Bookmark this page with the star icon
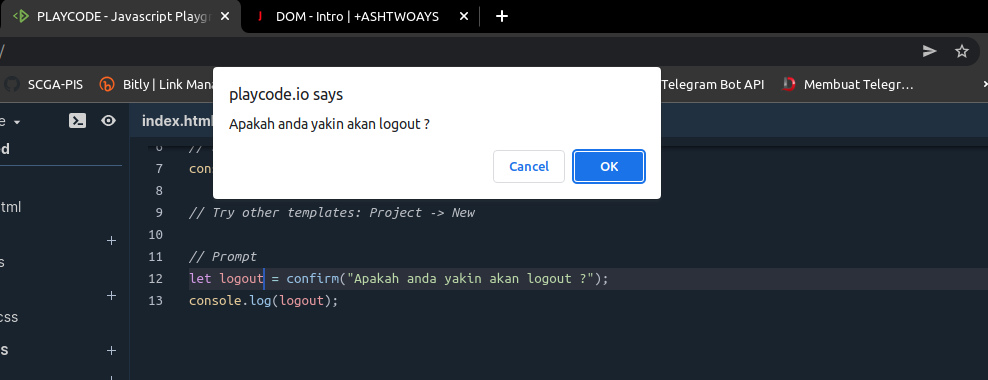 (x=962, y=52)
